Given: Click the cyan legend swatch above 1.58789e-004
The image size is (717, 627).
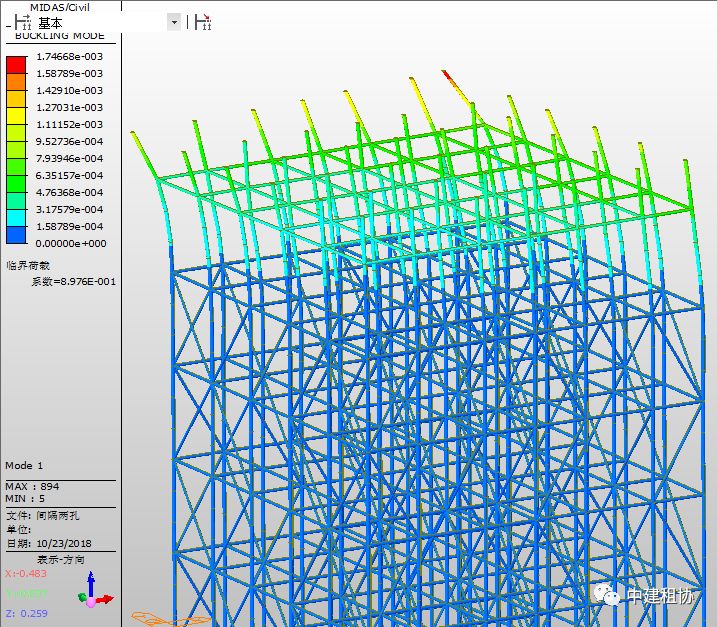Looking at the screenshot, I should click(16, 218).
